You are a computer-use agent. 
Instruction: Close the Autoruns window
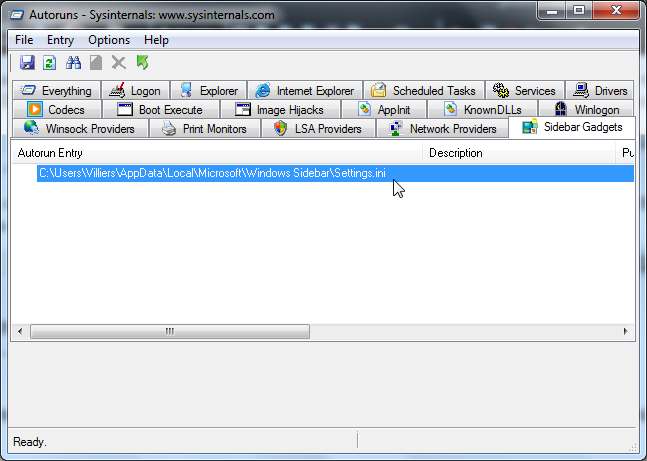click(616, 11)
